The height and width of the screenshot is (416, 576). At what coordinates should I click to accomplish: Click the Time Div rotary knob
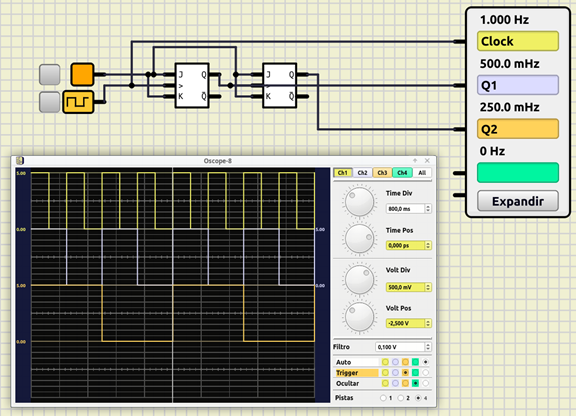click(x=360, y=202)
